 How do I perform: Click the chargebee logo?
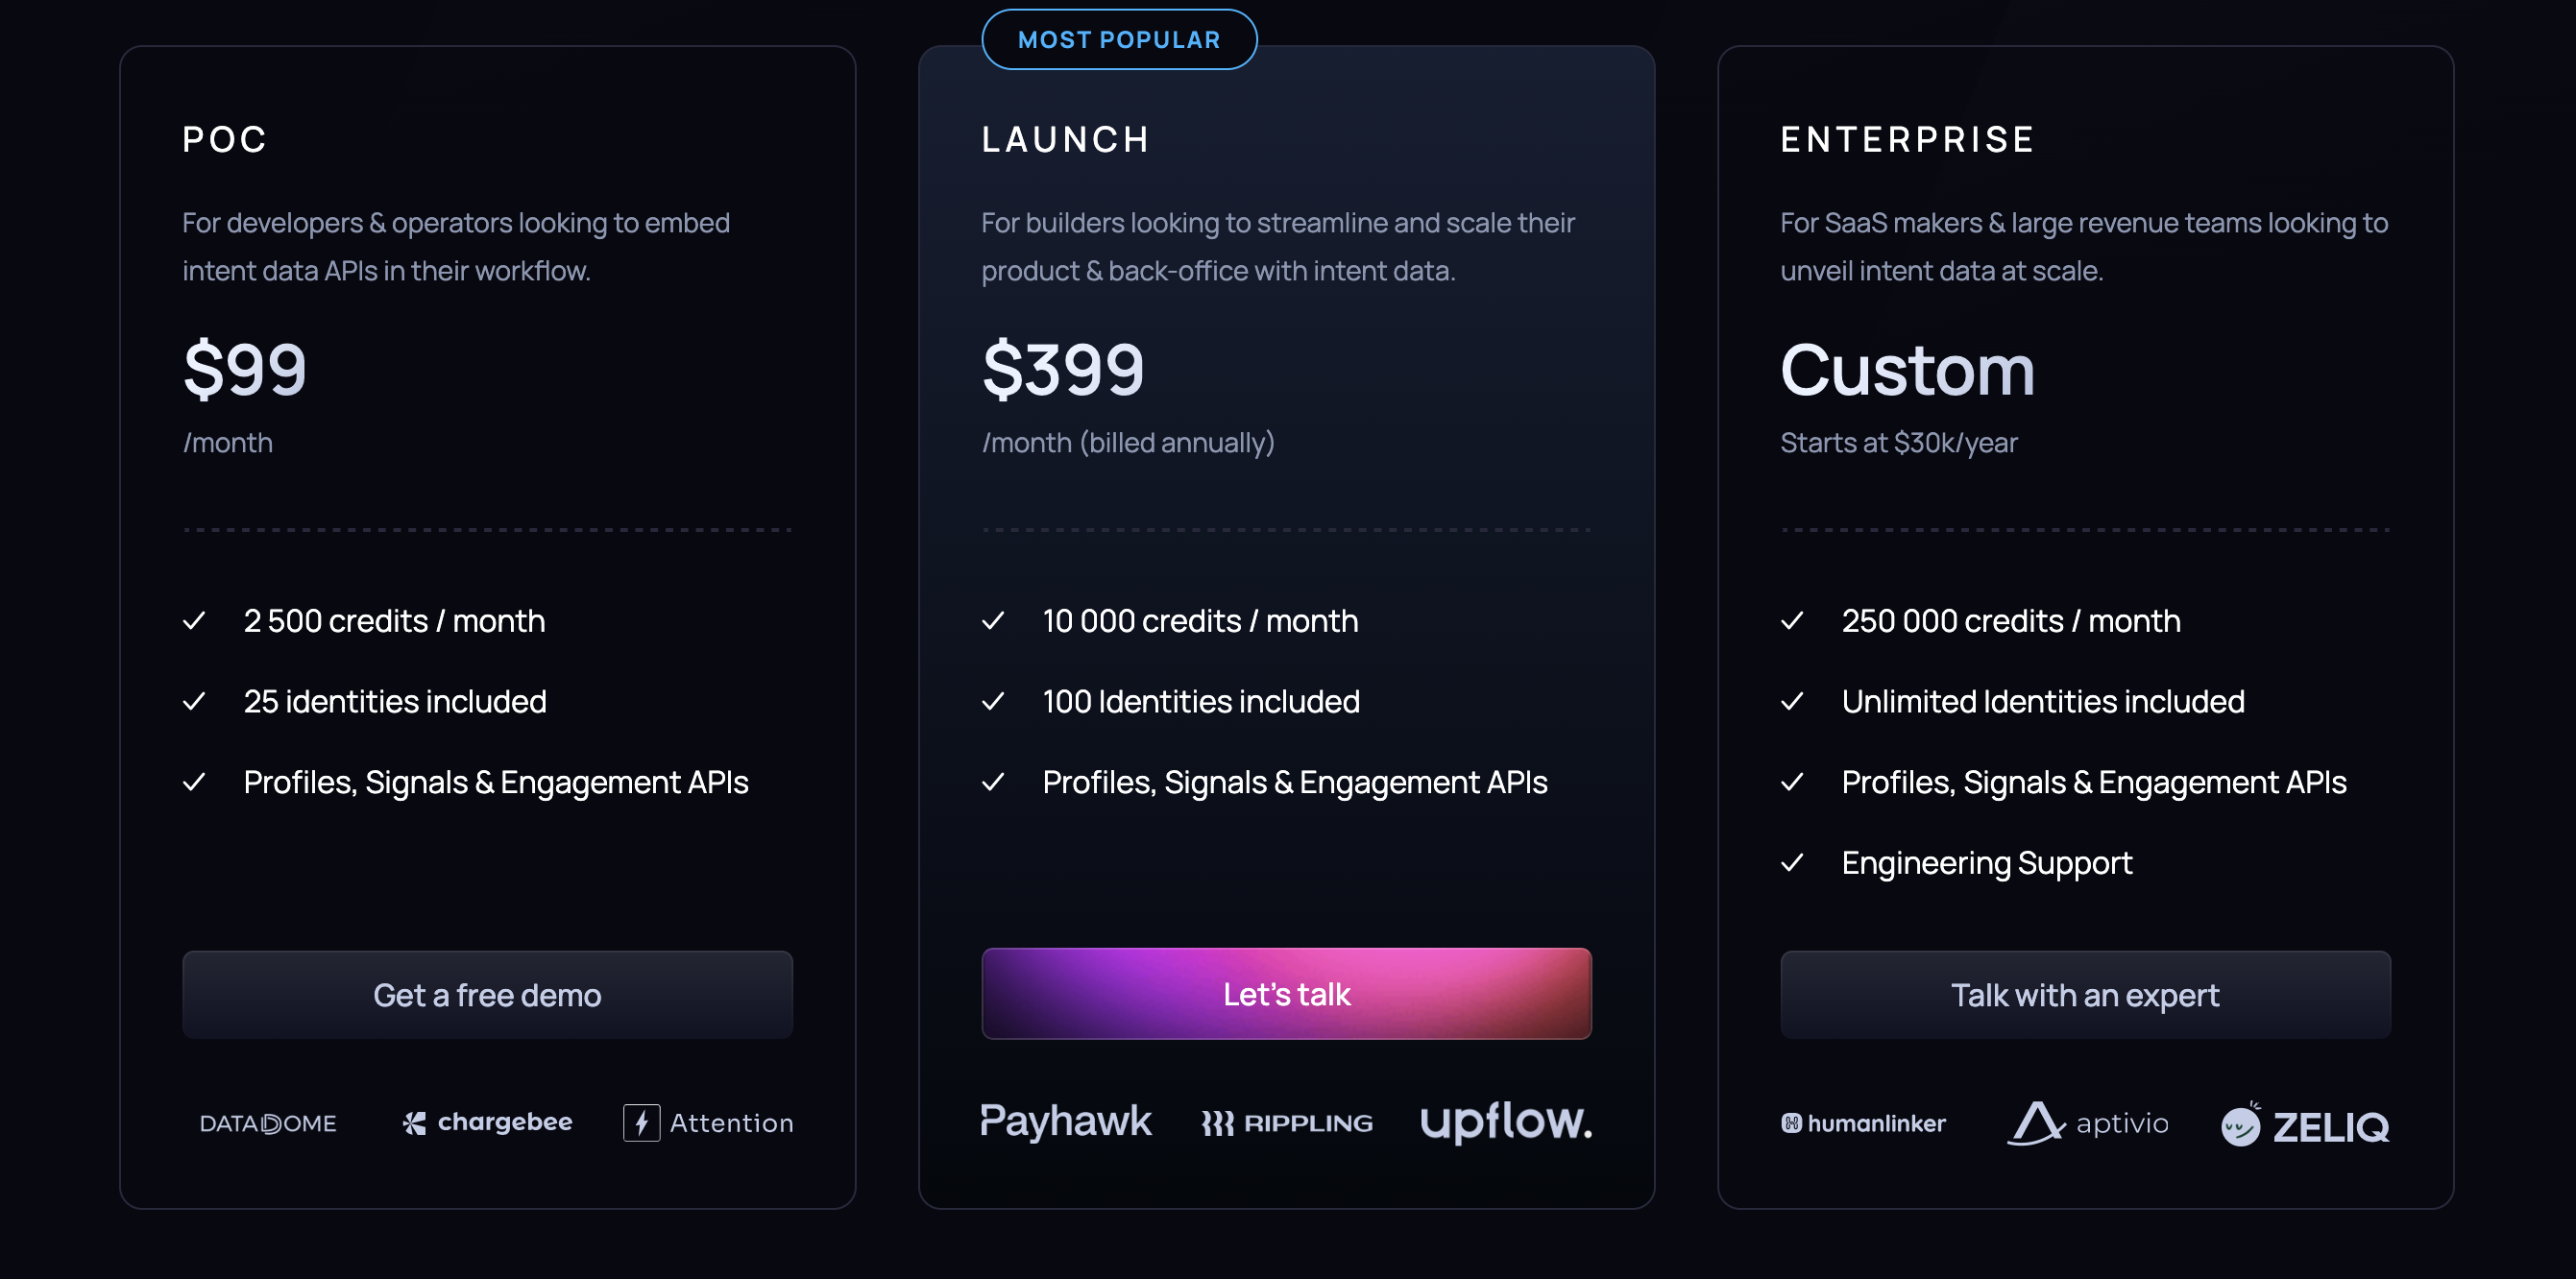pyautogui.click(x=487, y=1123)
